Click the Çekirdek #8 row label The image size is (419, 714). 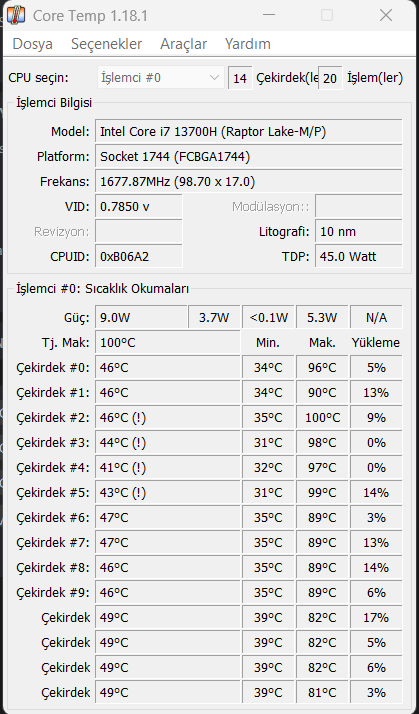53,568
